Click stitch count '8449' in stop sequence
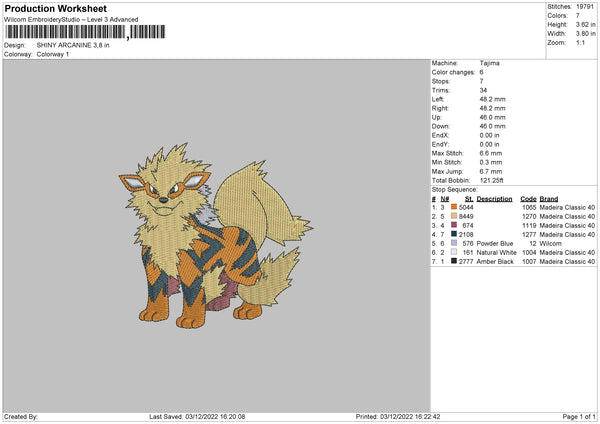The height and width of the screenshot is (424, 600). [x=466, y=217]
